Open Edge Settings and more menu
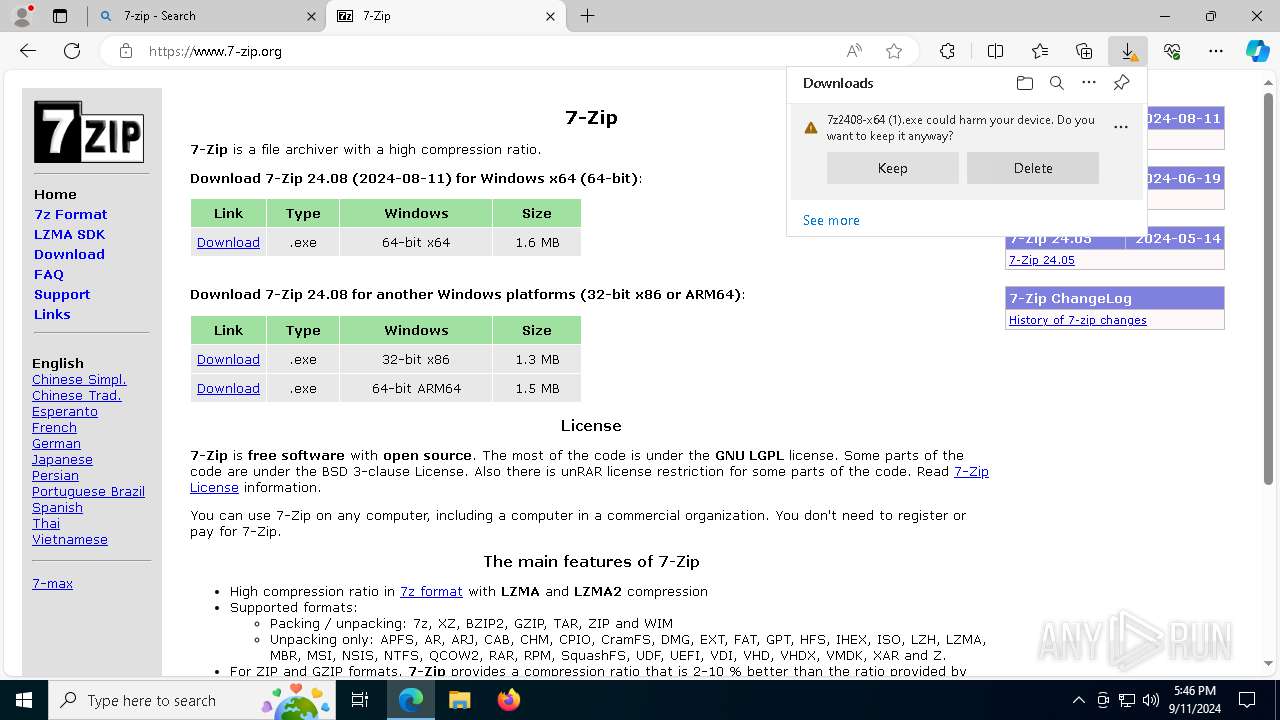The image size is (1280, 720). point(1216,51)
